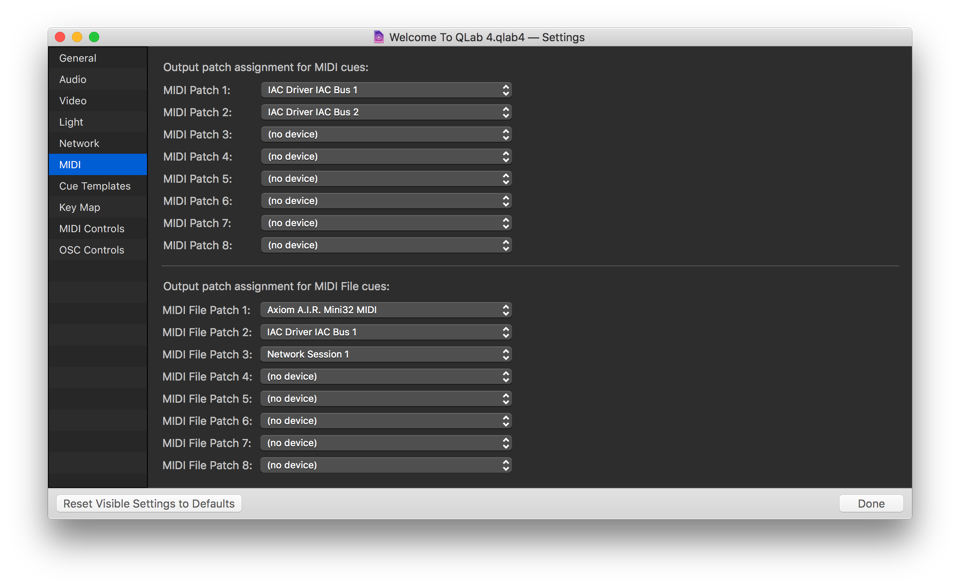Open the Audio settings section
The image size is (960, 588).
click(73, 79)
